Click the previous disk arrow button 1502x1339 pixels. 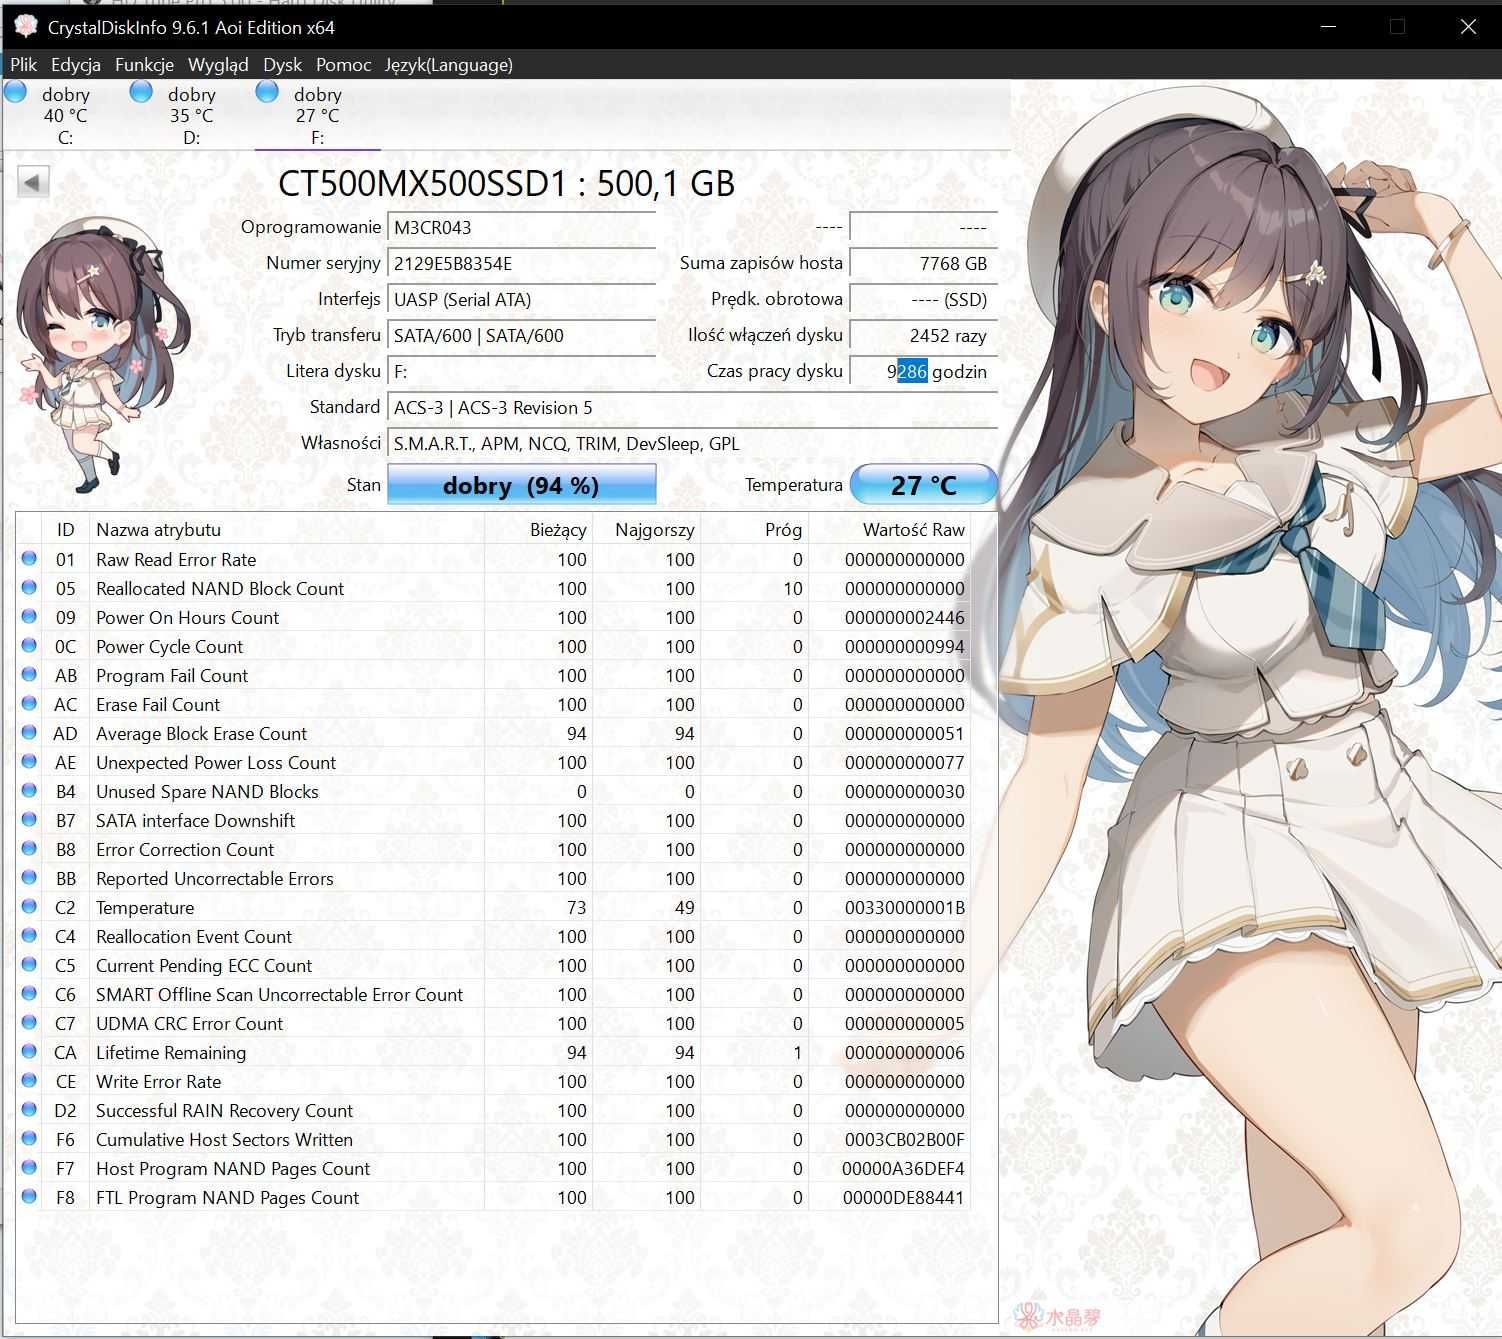[x=33, y=182]
